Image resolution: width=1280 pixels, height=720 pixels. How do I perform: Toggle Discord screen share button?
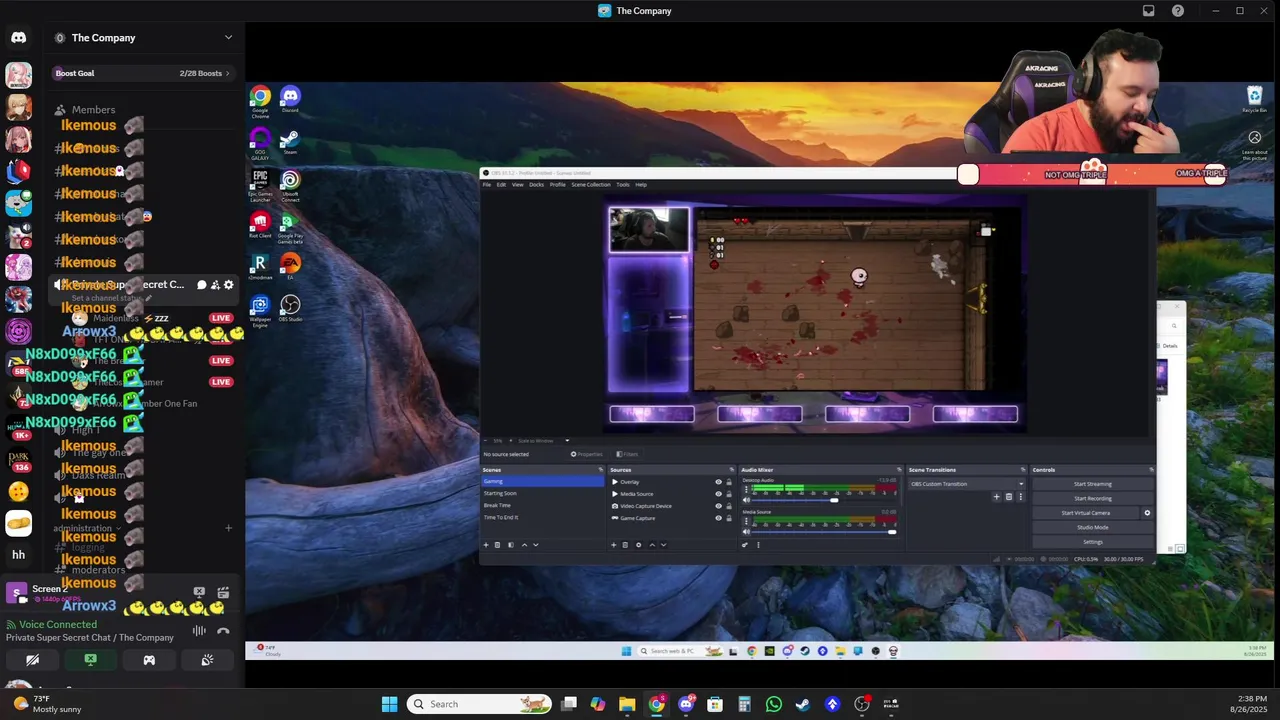(91, 660)
